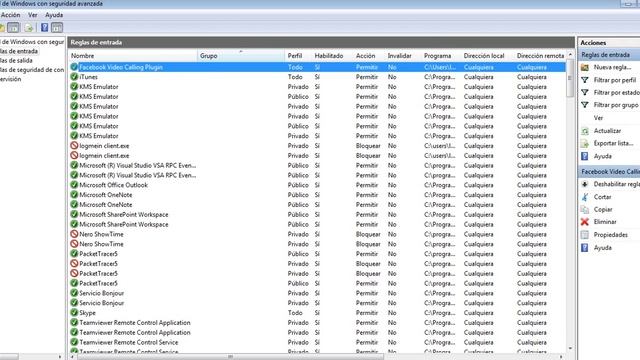Select Reglas de seguridad de conexión node

32,70
